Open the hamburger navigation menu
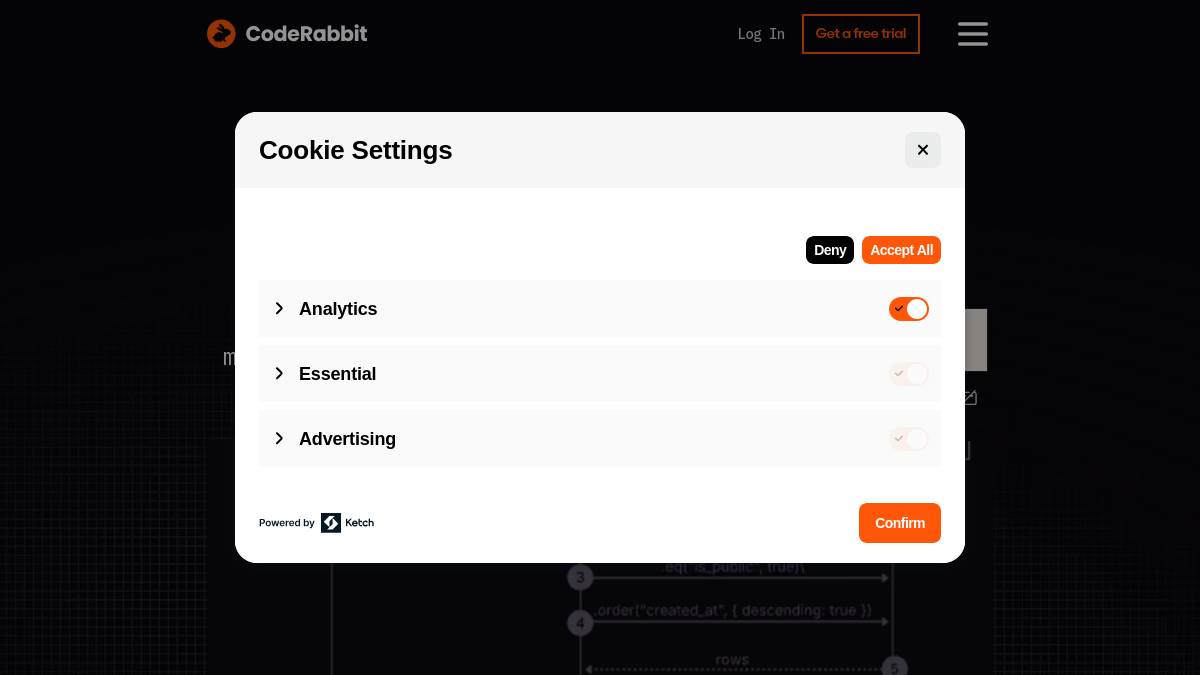Viewport: 1200px width, 675px height. pyautogui.click(x=972, y=34)
